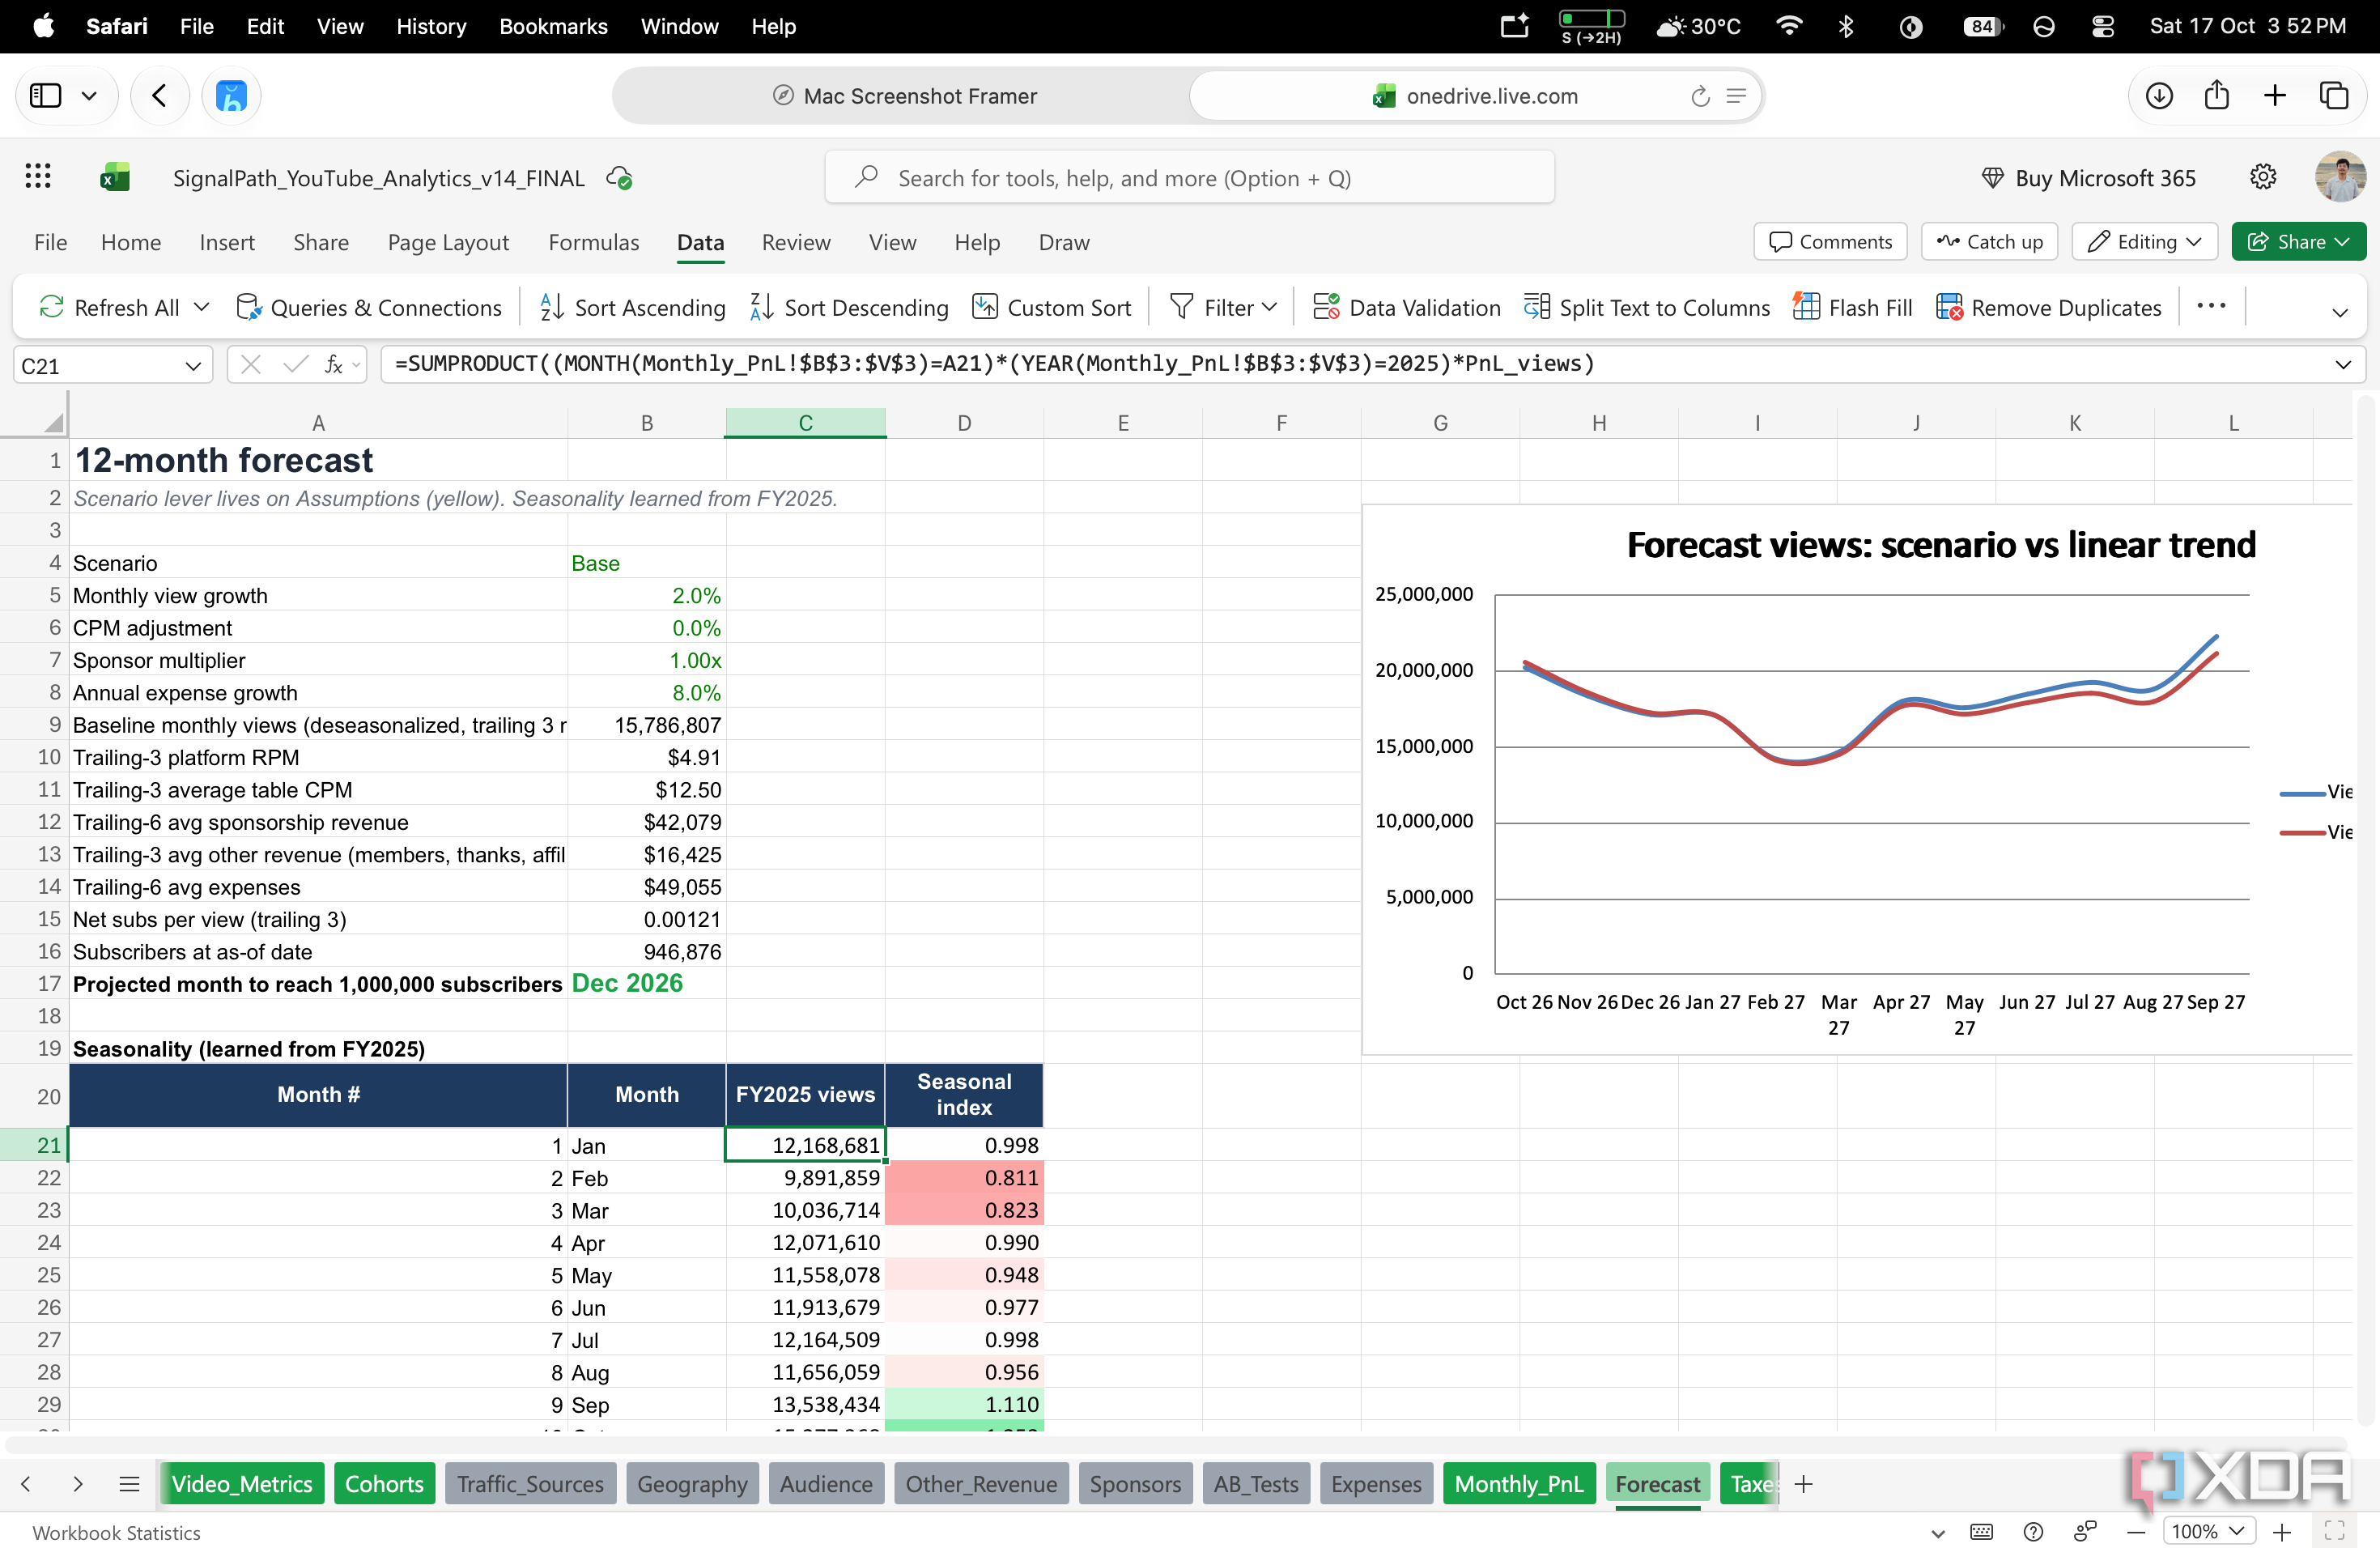Expand the ribbon display options chevron
Screen dimensions: 2380x1548
coord(2340,312)
